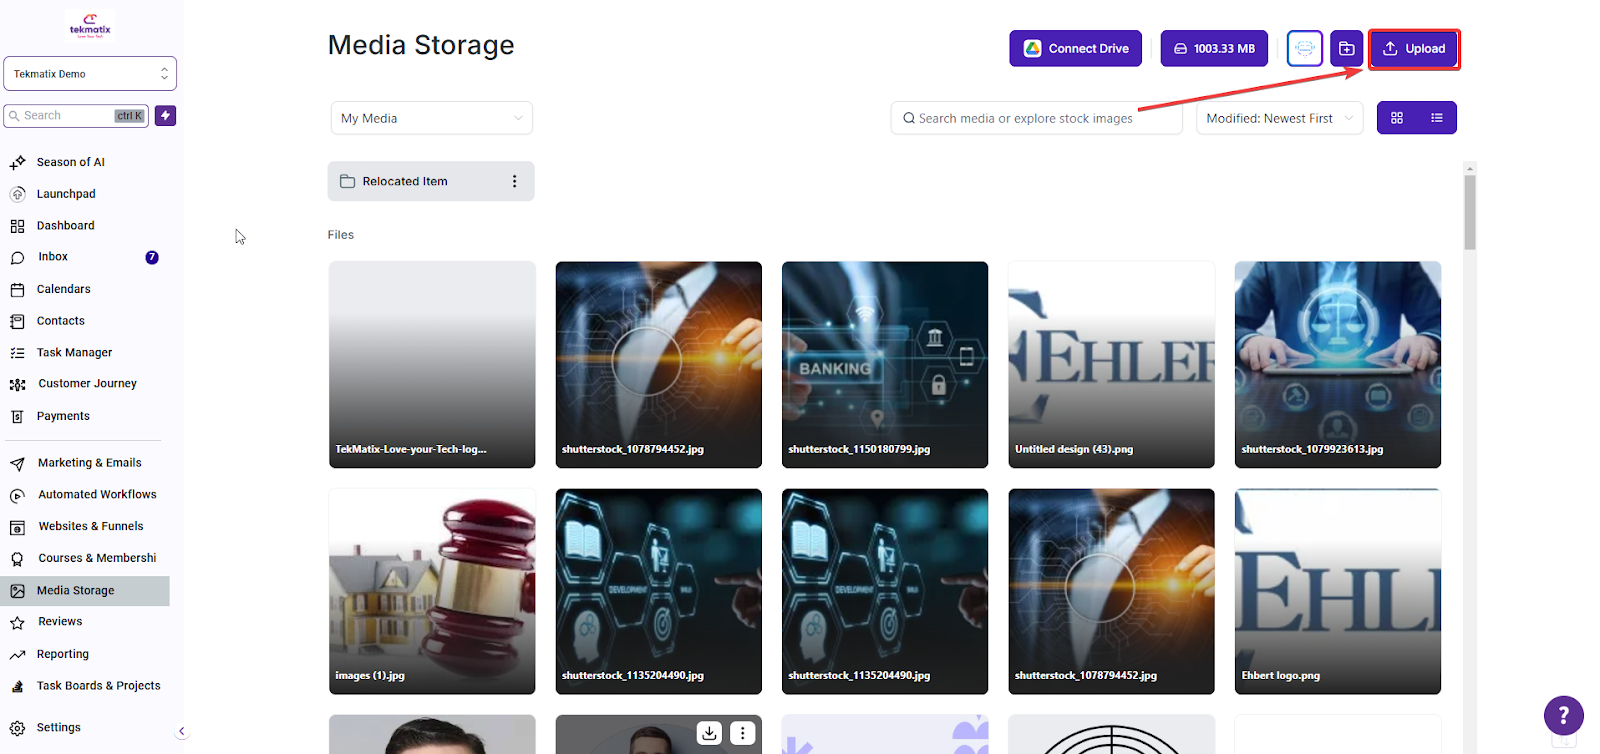The height and width of the screenshot is (754, 1600).
Task: Click the Inbox chat bubble icon
Action: (x=17, y=258)
